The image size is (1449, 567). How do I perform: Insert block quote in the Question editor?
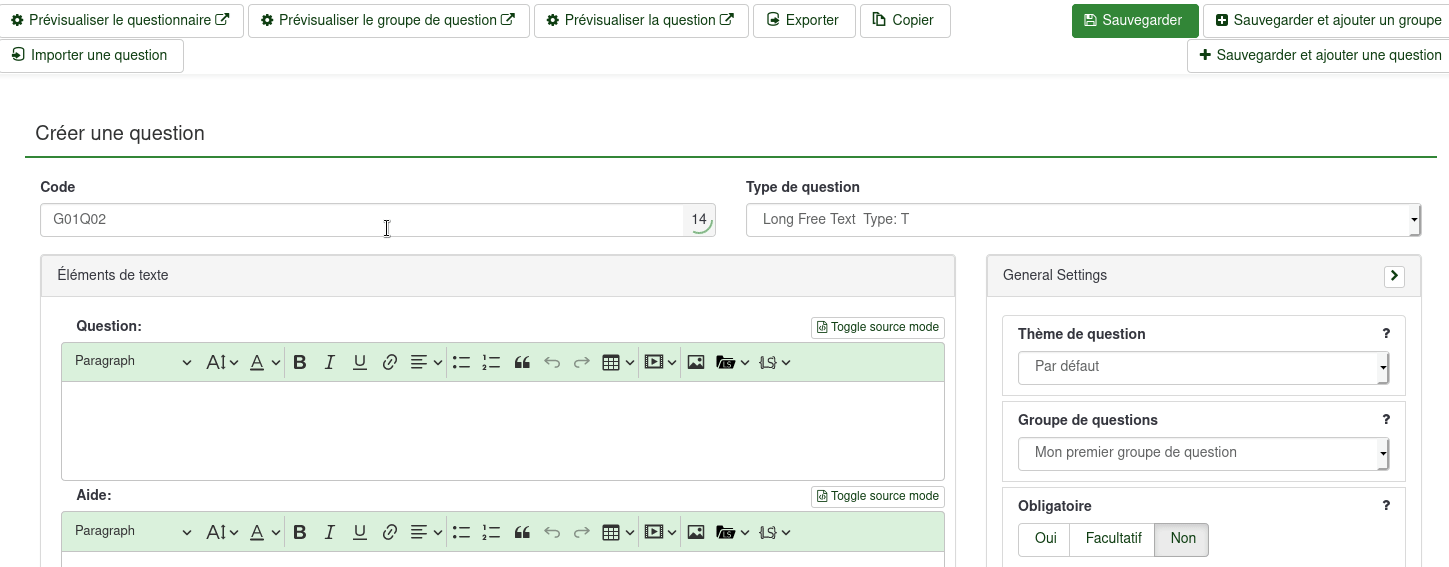click(521, 362)
